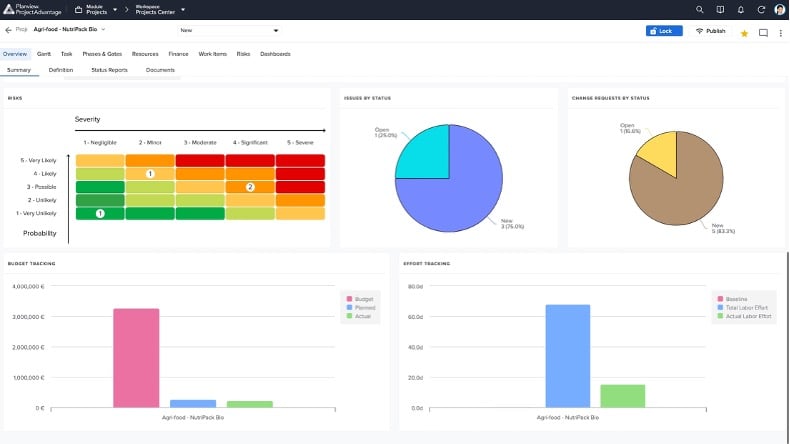The height and width of the screenshot is (444, 790).
Task: Toggle the favorite star for this project
Action: 744,32
